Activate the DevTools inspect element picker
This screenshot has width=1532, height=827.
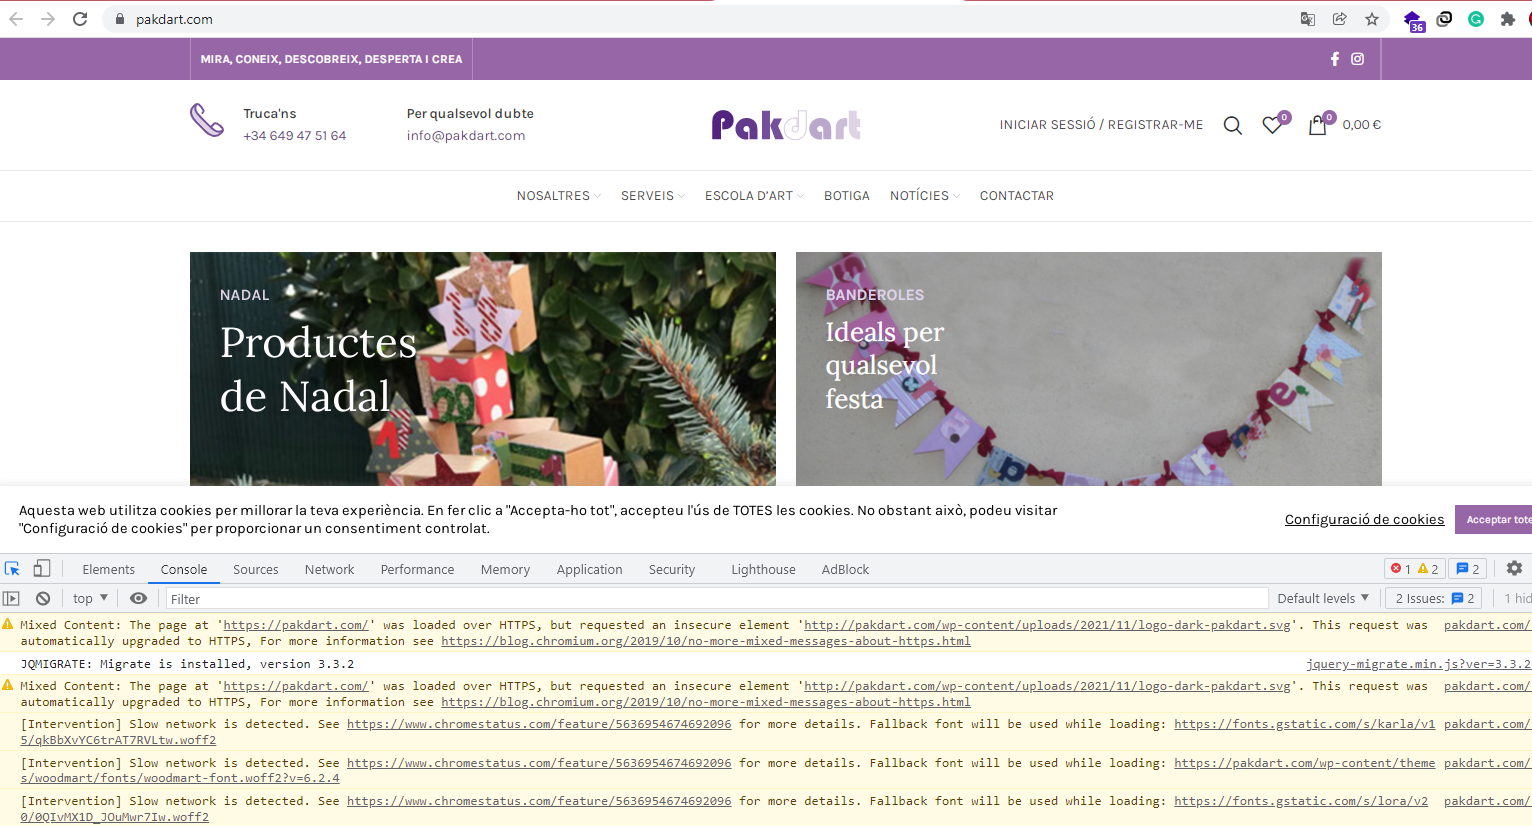pos(13,569)
